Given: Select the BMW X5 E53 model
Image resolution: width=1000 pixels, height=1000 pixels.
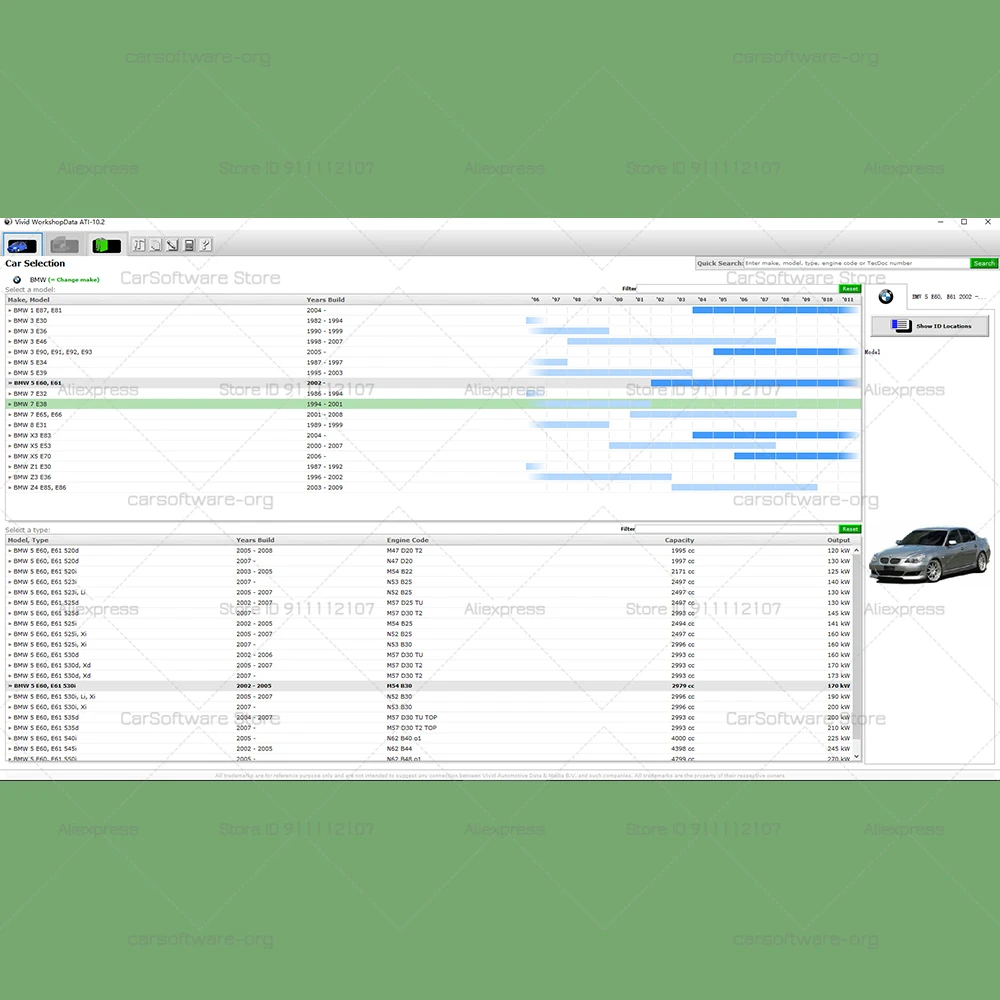Looking at the screenshot, I should 433,446.
